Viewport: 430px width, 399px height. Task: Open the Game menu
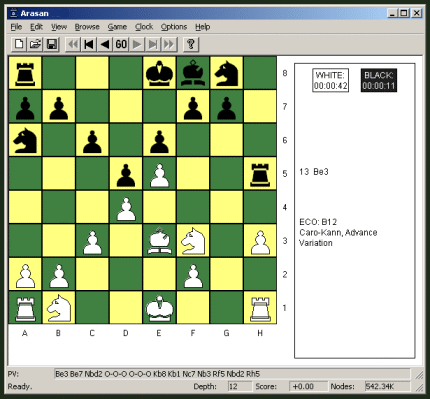pos(117,27)
